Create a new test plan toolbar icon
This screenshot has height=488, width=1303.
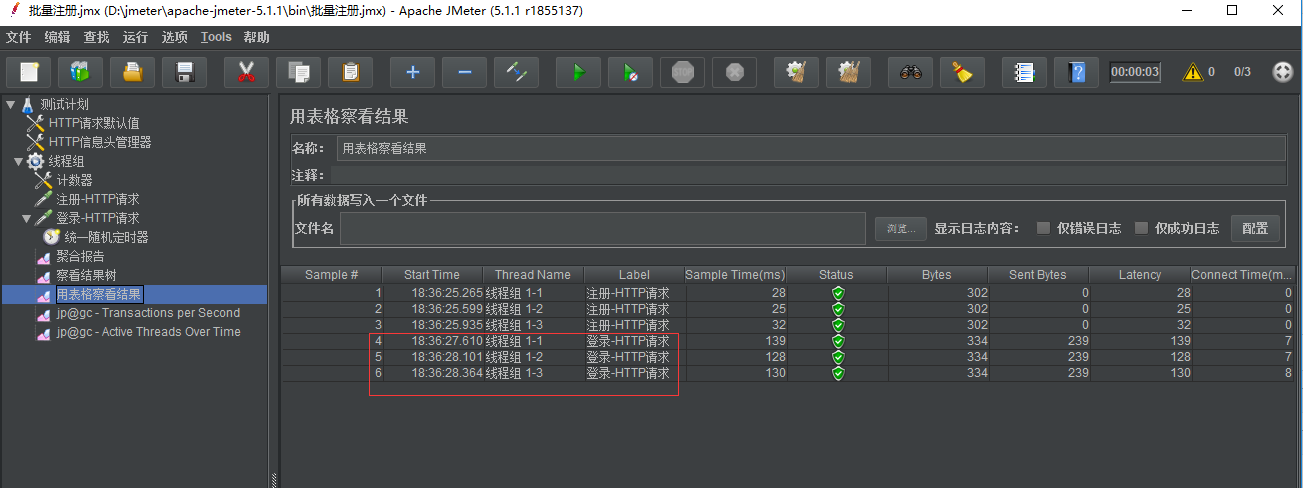click(29, 72)
